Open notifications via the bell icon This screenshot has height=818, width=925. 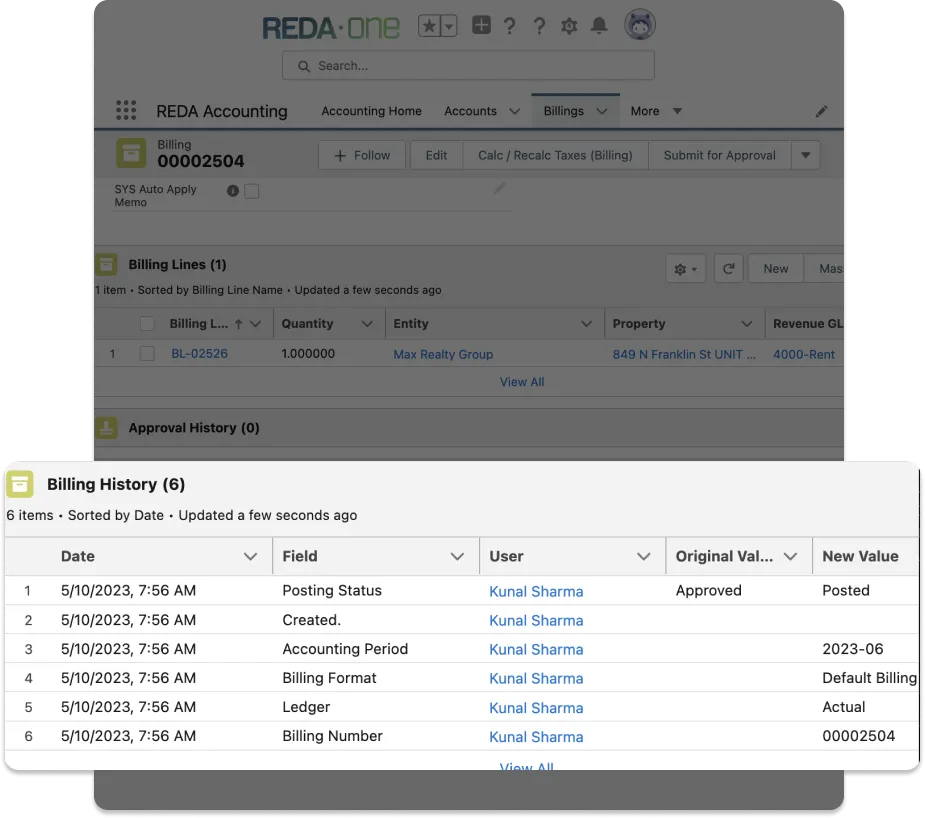(599, 26)
